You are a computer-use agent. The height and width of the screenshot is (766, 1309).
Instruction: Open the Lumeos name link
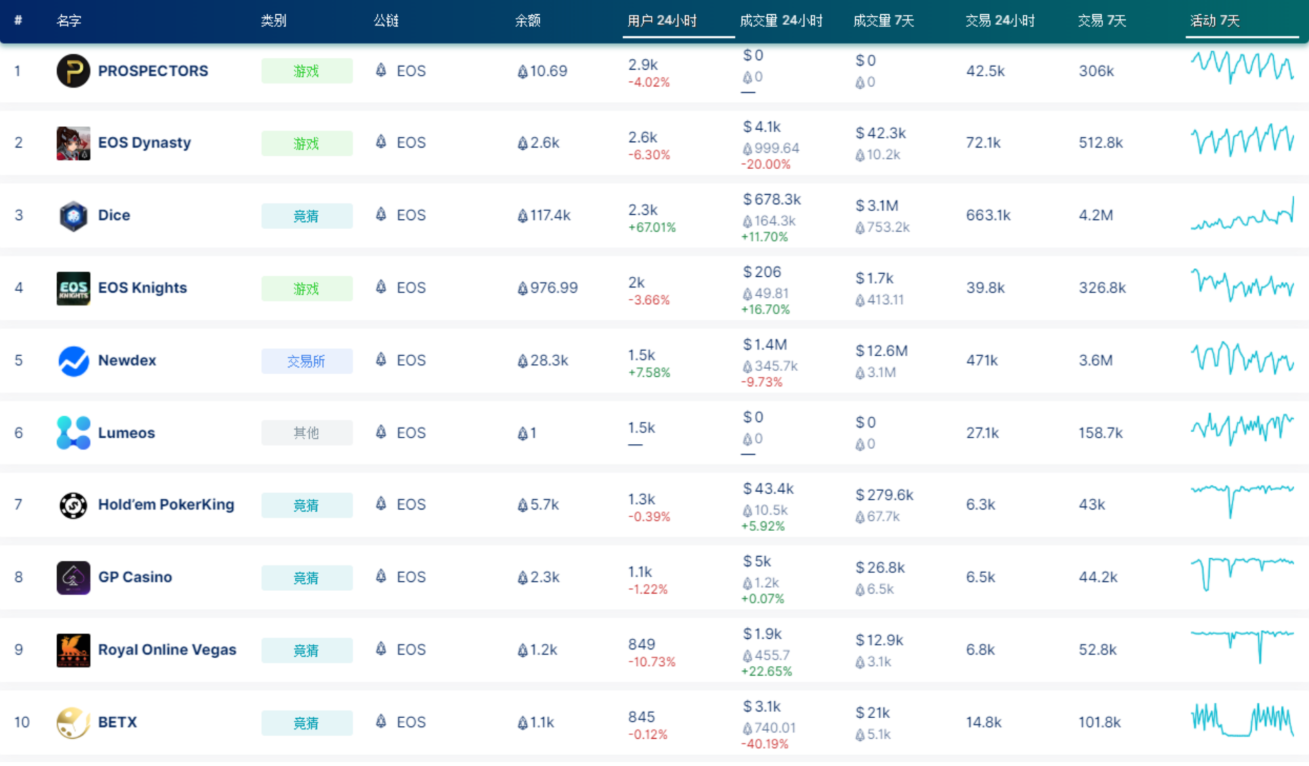coord(126,433)
